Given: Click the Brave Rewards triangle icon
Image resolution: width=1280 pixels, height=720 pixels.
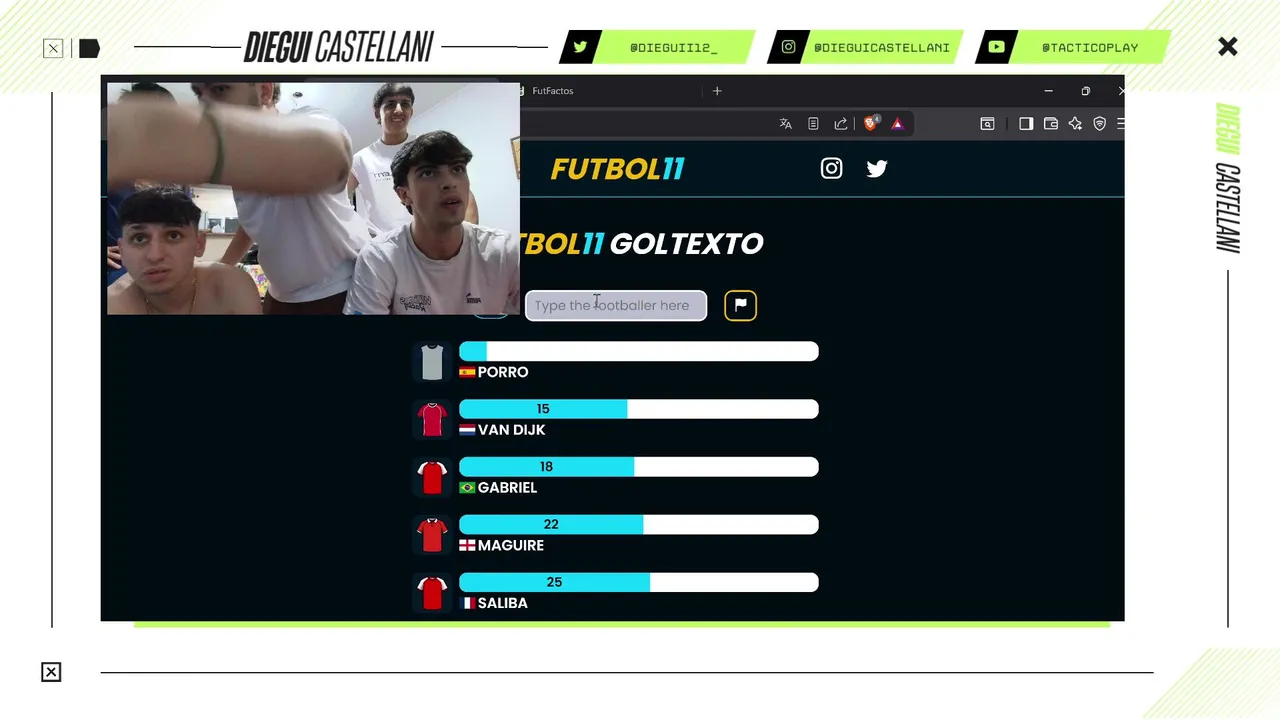Looking at the screenshot, I should tap(897, 124).
